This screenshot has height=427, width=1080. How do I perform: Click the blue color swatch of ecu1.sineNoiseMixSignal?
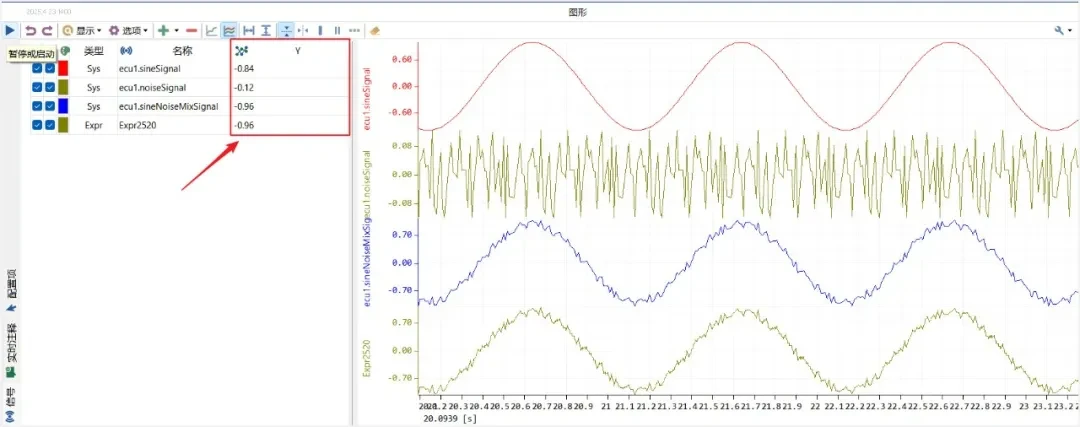(63, 106)
